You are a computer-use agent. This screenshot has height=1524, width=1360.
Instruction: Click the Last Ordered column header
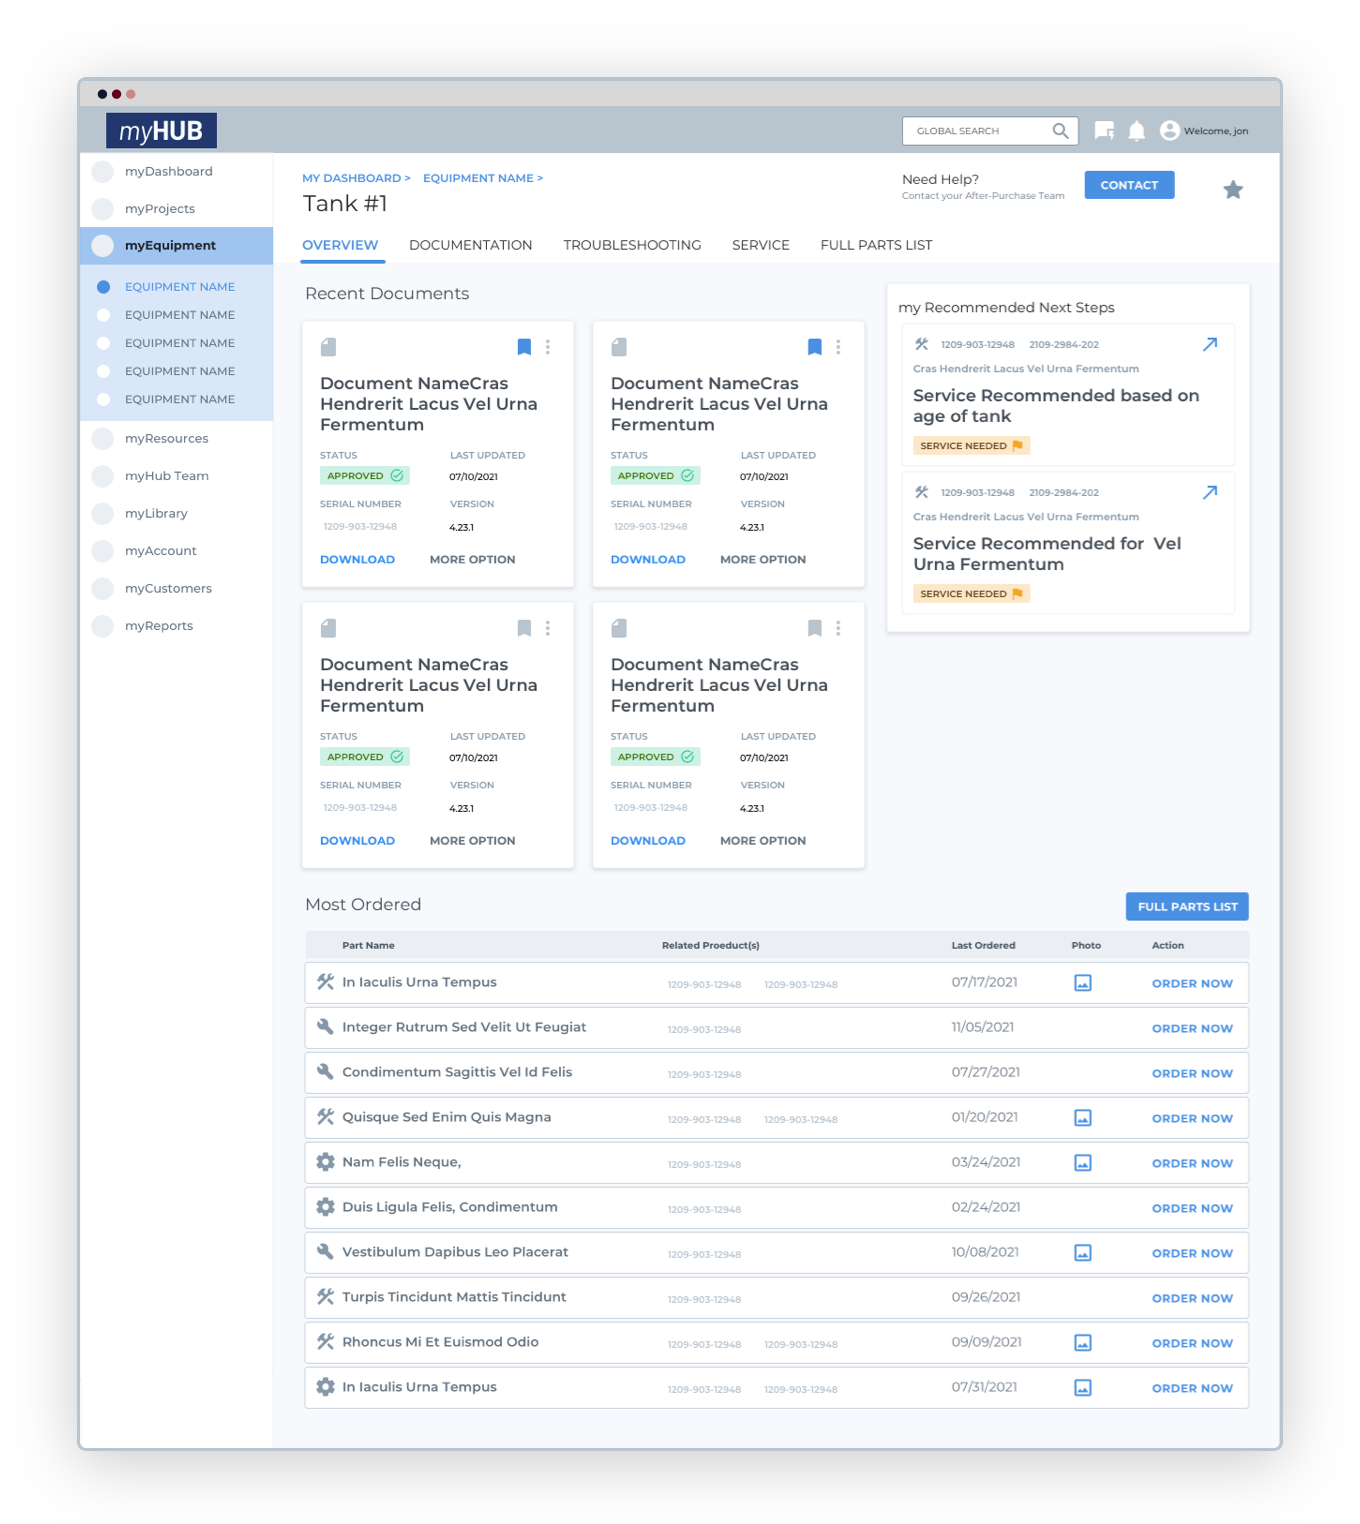[x=983, y=946]
